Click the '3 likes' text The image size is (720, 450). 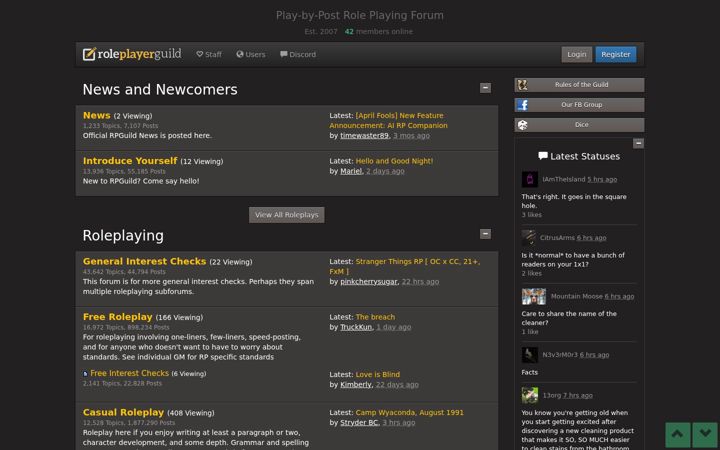[x=531, y=215]
